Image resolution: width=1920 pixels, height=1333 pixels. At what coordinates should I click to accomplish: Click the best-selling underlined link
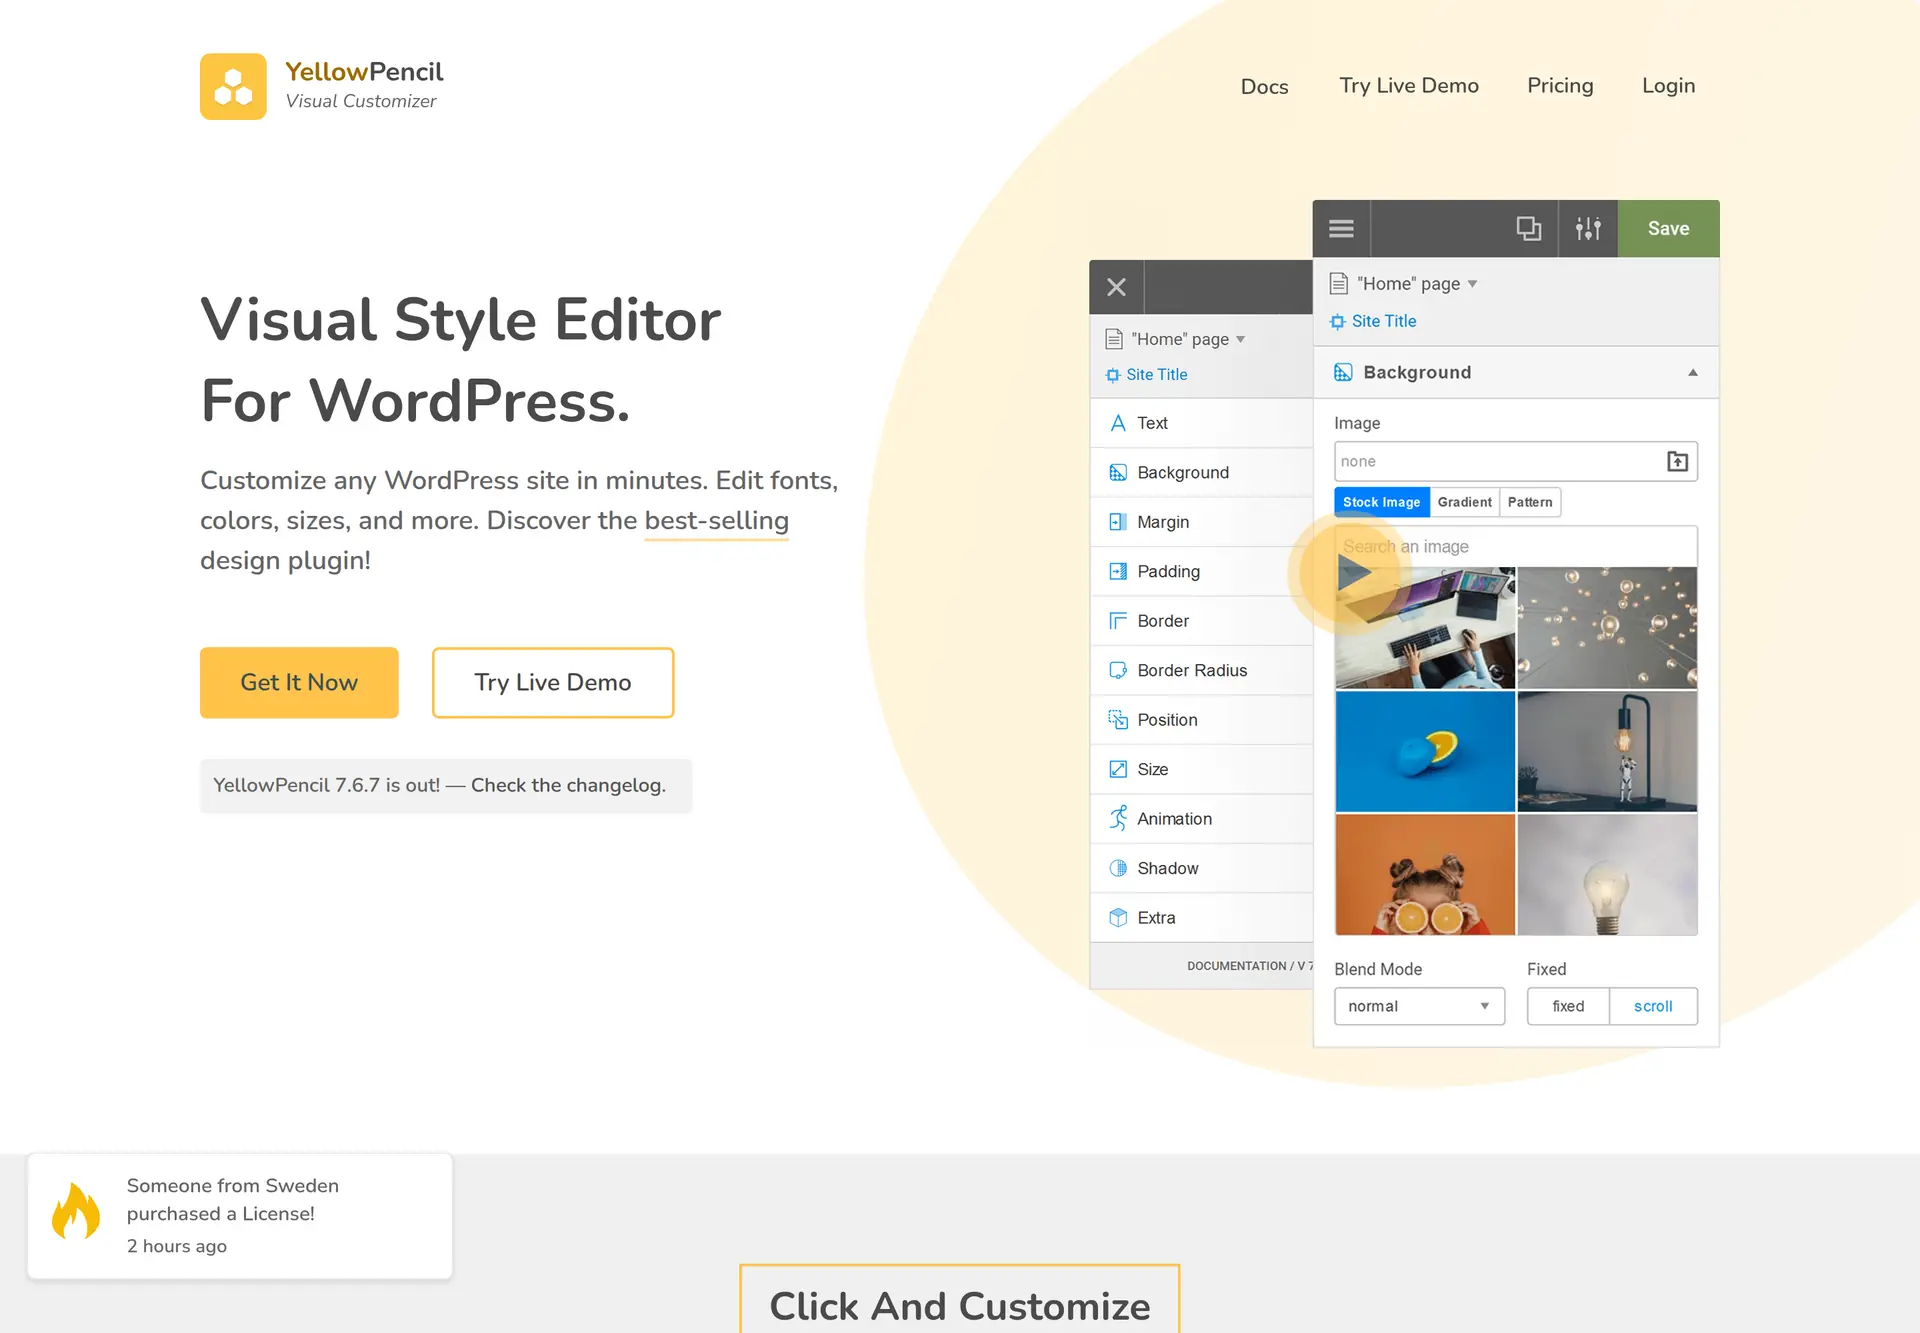(x=716, y=521)
